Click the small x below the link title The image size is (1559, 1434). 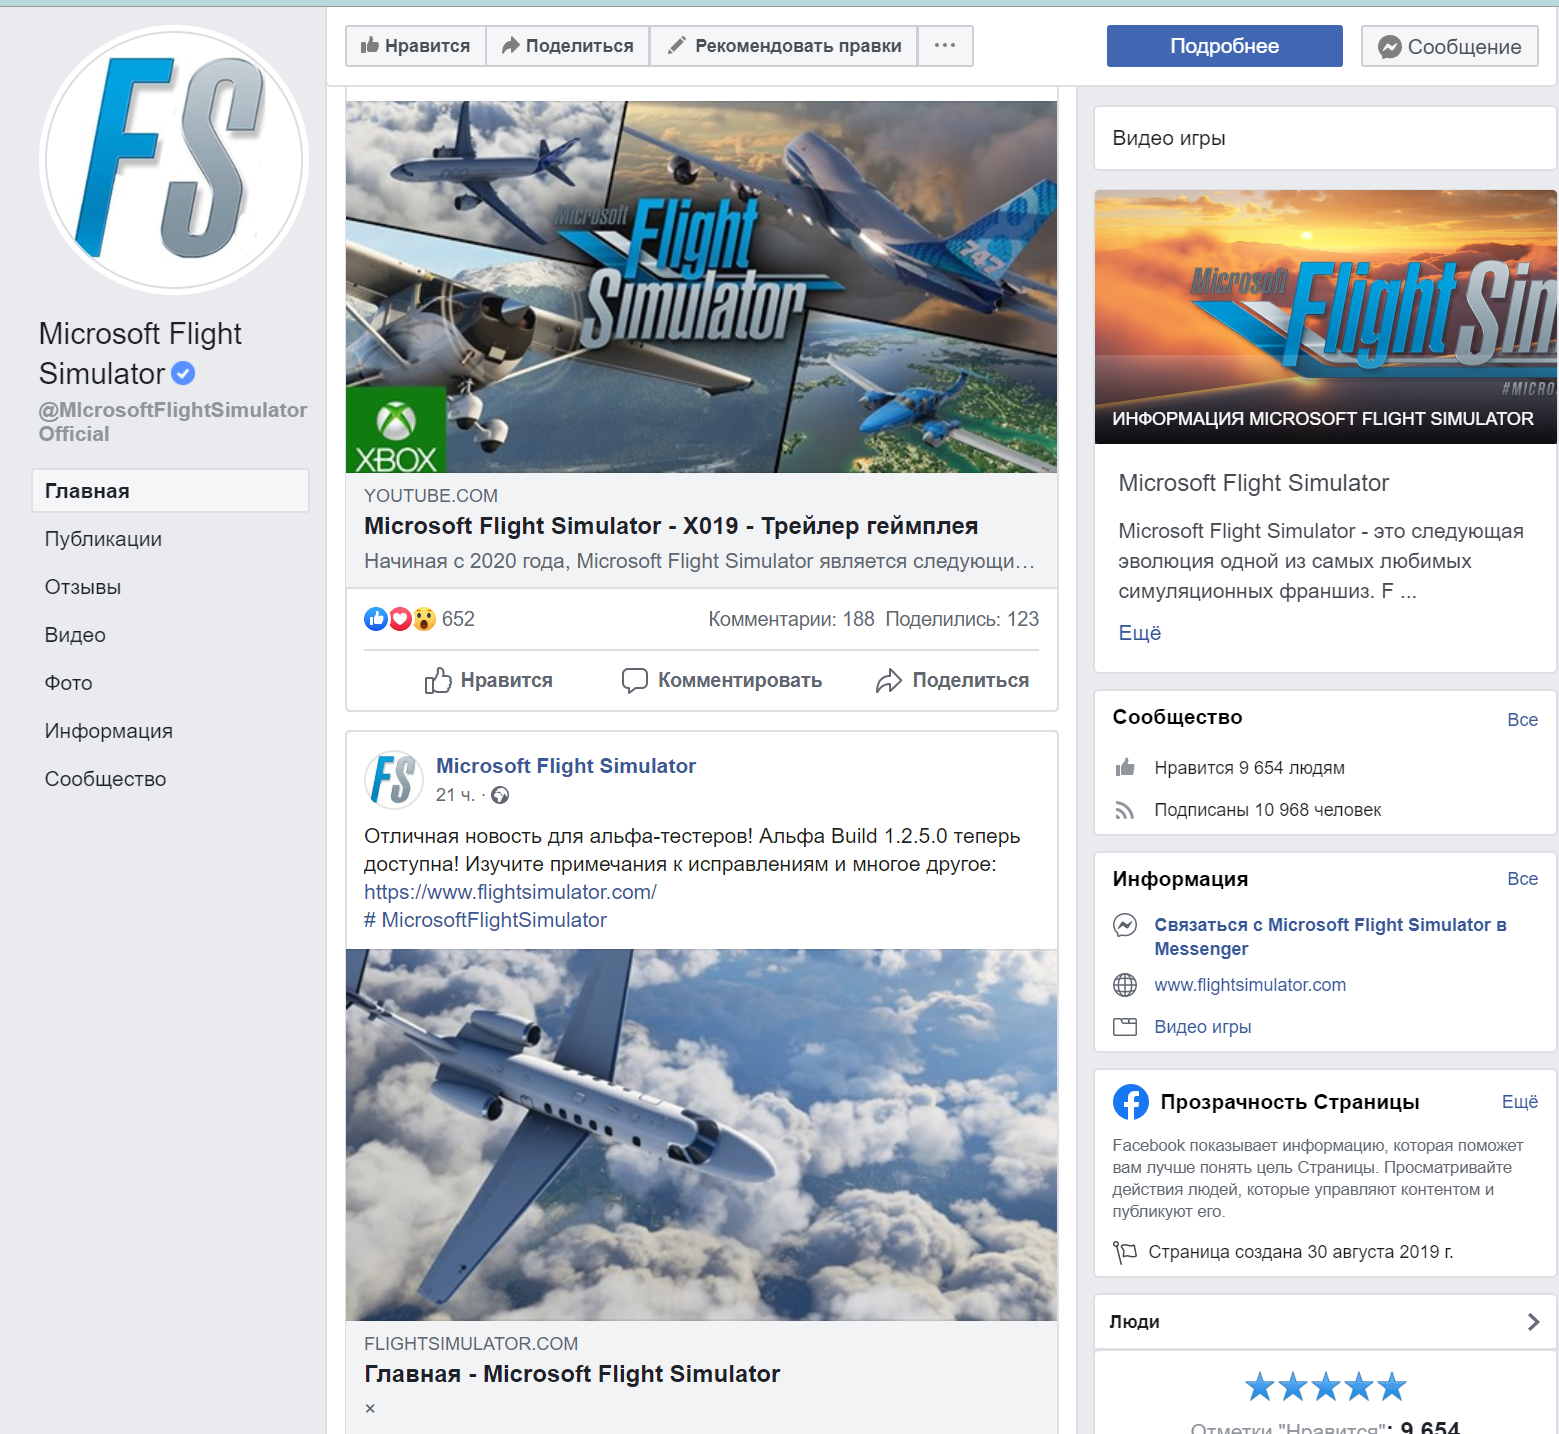pyautogui.click(x=370, y=1409)
